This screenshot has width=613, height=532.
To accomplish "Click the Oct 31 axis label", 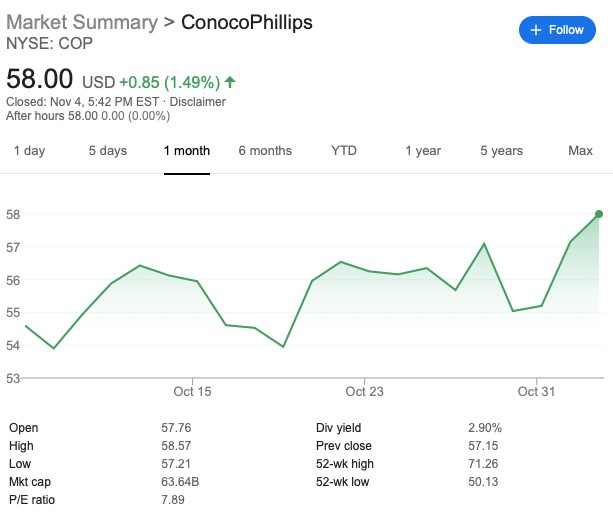I will coord(536,391).
